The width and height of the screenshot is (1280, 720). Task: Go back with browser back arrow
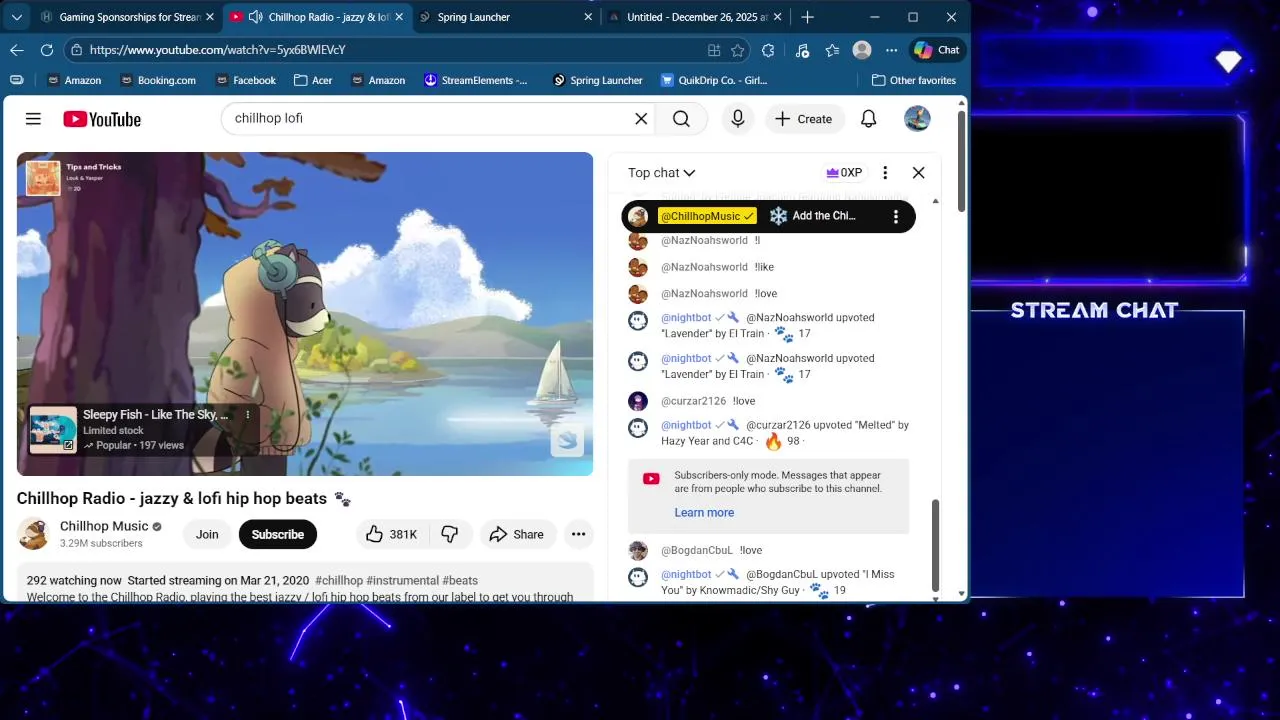click(x=17, y=50)
